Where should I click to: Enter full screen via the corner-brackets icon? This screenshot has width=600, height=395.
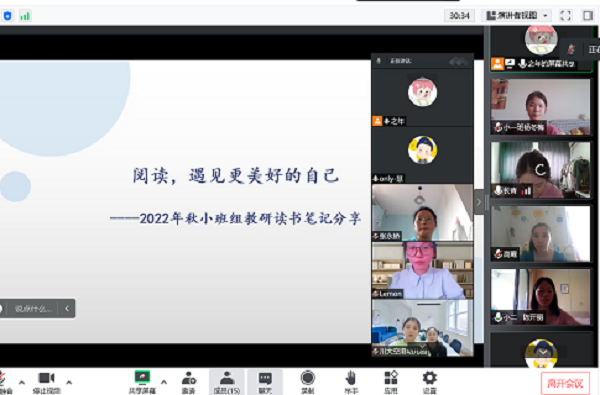point(565,16)
